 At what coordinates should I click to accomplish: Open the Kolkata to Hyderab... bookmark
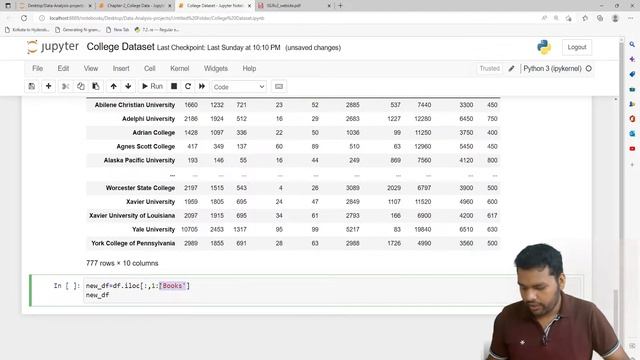[x=27, y=30]
